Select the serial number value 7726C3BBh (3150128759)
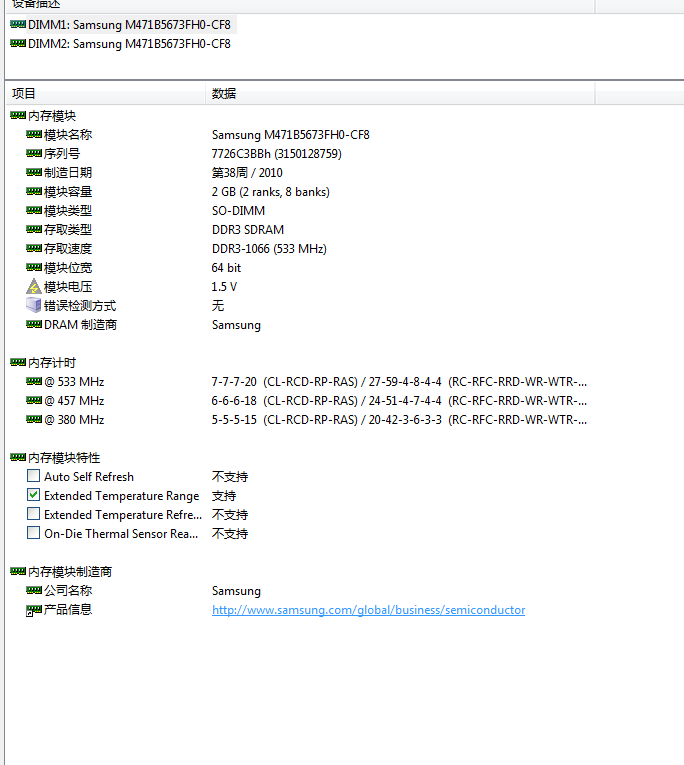The height and width of the screenshot is (765, 684). 277,154
